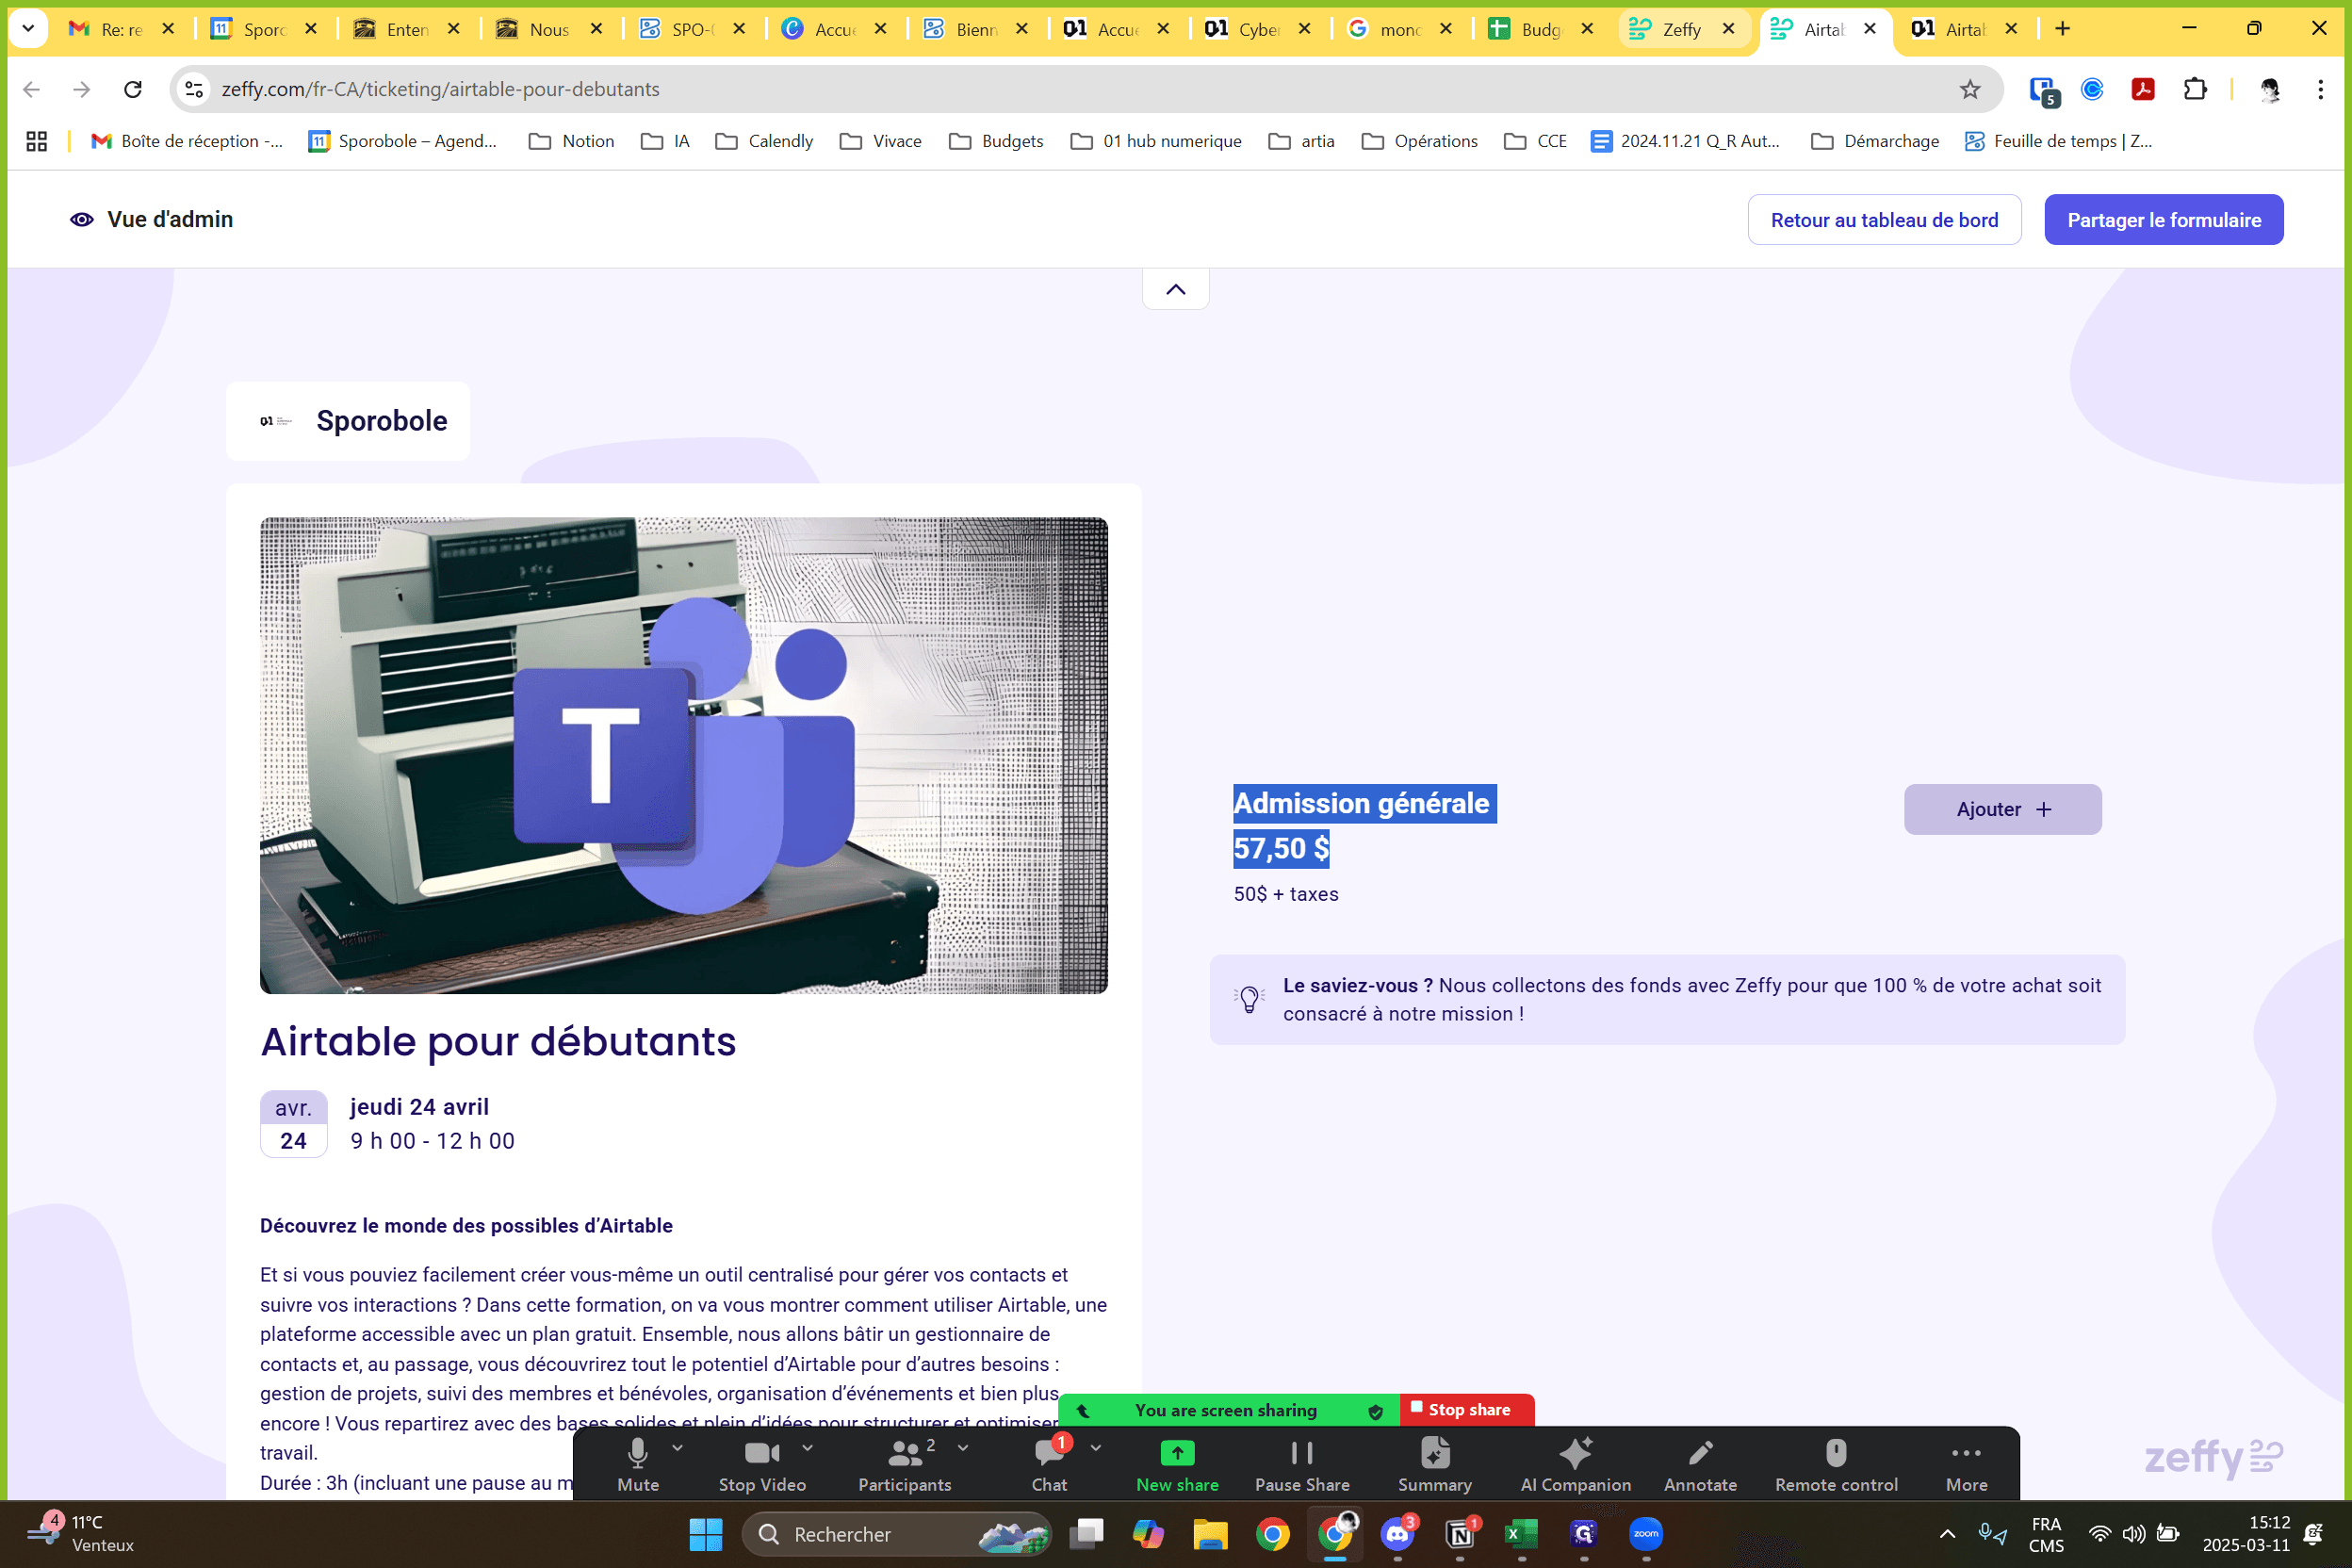Open the tab search dropdown in Chrome
The height and width of the screenshot is (1568, 2352).
pos(28,29)
